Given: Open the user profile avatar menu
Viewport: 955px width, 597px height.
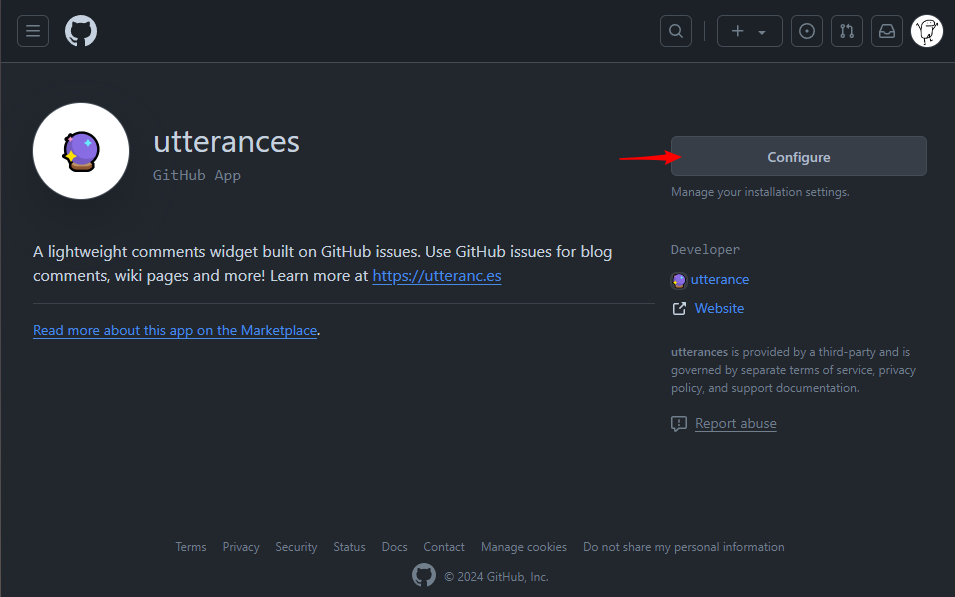Looking at the screenshot, I should point(927,31).
